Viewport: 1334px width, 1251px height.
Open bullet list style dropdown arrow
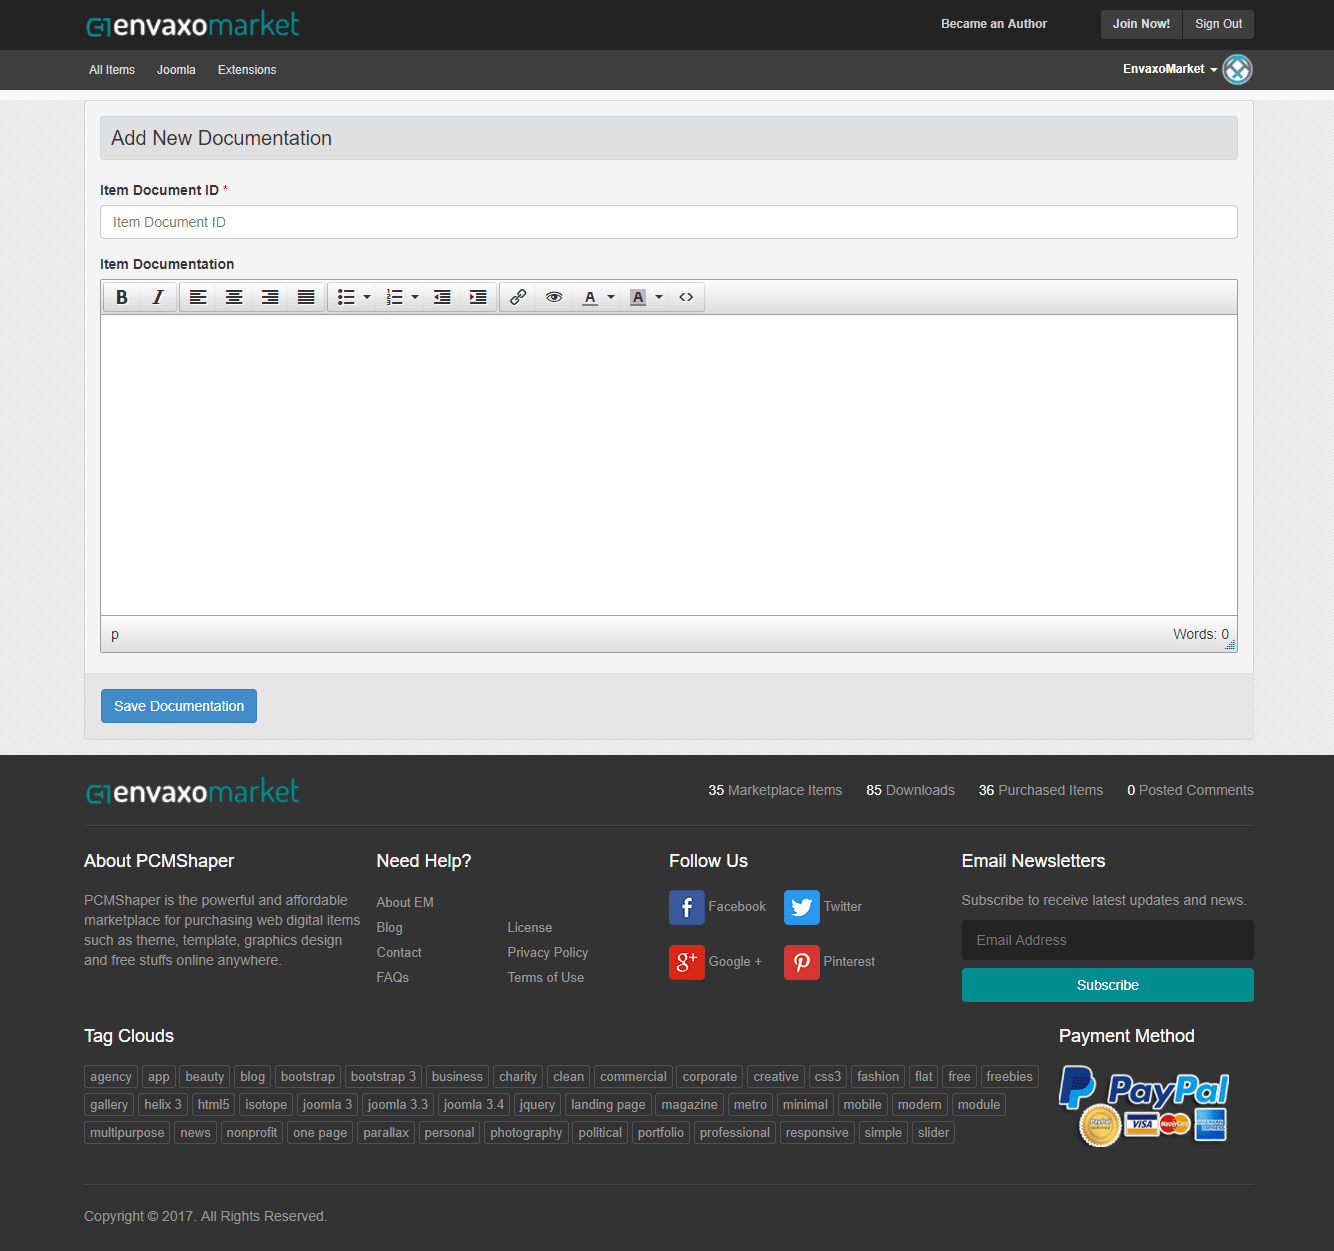(x=367, y=297)
